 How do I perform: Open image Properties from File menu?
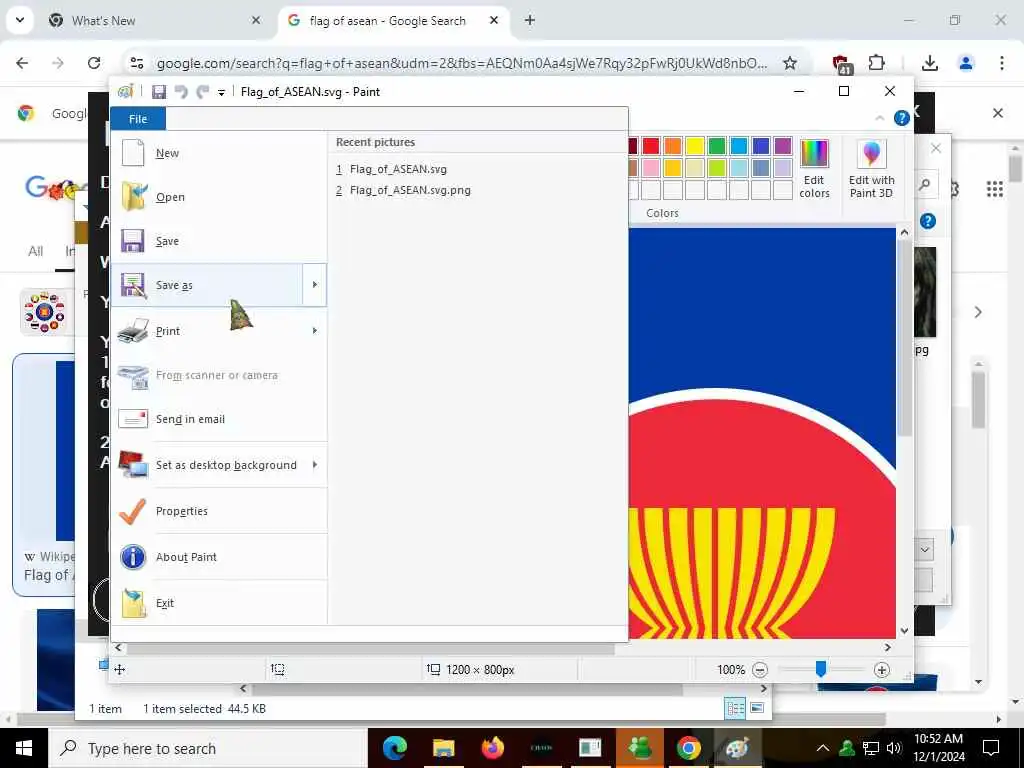pyautogui.click(x=219, y=511)
